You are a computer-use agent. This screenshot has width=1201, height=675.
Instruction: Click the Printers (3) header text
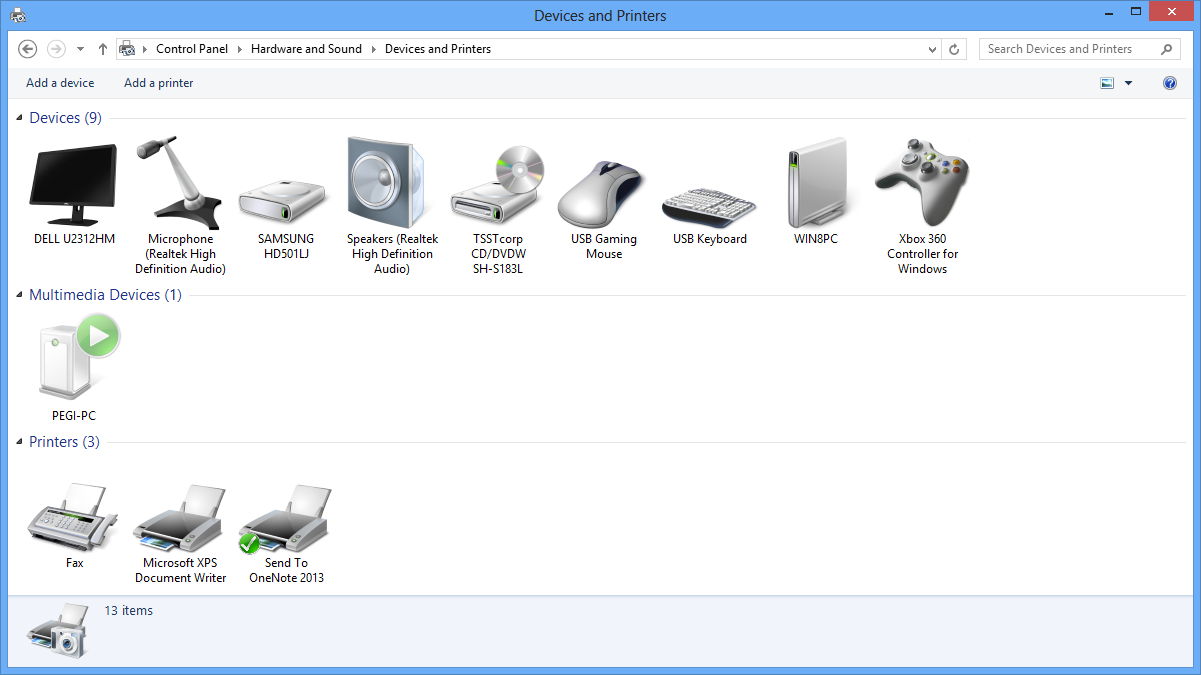[65, 442]
